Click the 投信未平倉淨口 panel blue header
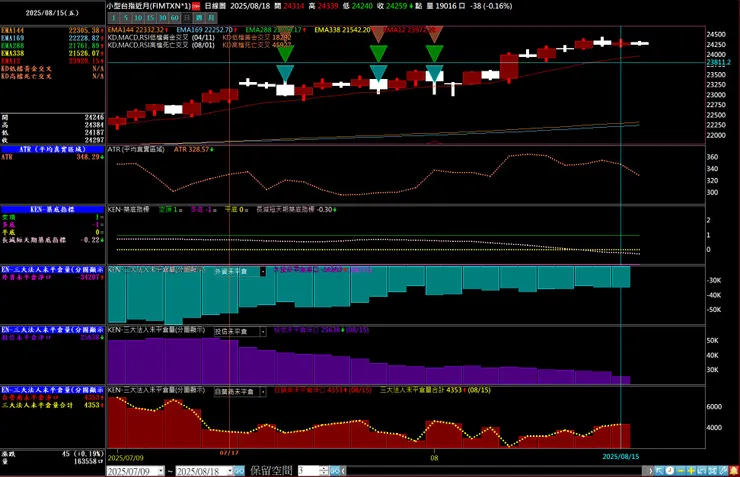 coord(52,329)
